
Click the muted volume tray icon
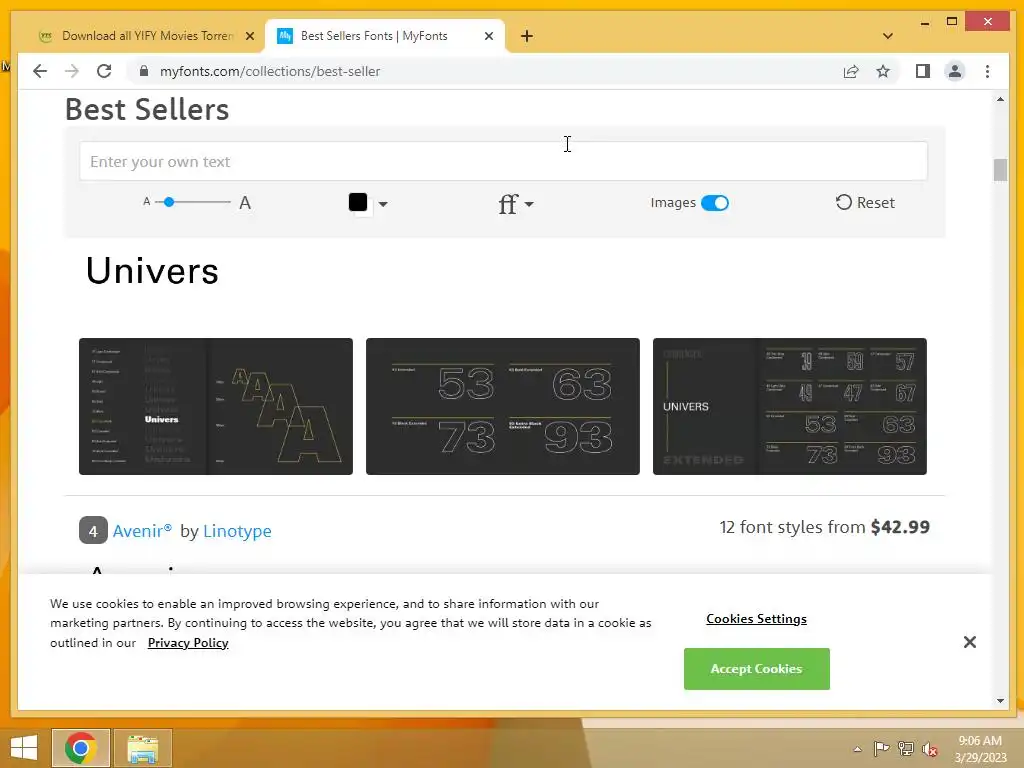[x=930, y=749]
